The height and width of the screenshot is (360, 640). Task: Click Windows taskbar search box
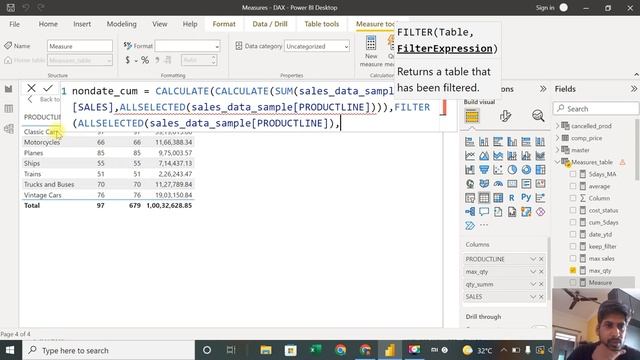click(x=108, y=350)
